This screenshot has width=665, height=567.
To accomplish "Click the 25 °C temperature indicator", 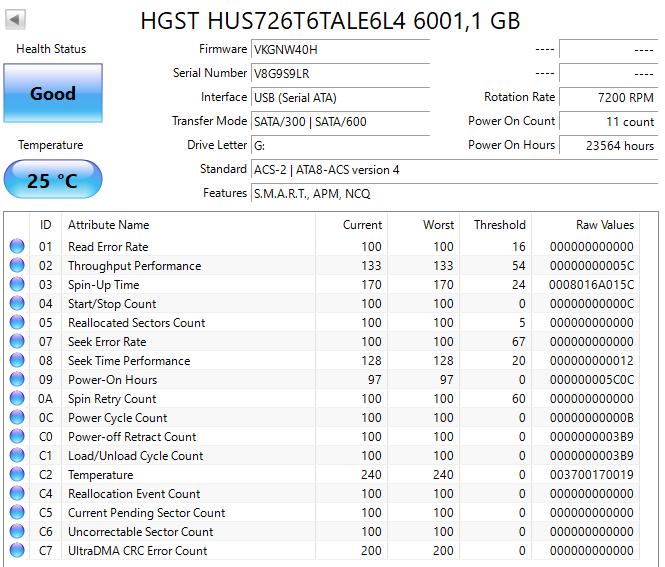I will coord(52,181).
